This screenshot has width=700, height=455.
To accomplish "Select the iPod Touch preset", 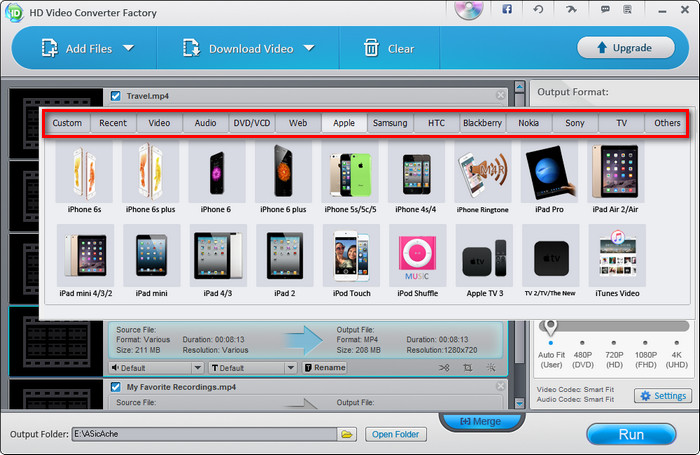I will (x=351, y=262).
